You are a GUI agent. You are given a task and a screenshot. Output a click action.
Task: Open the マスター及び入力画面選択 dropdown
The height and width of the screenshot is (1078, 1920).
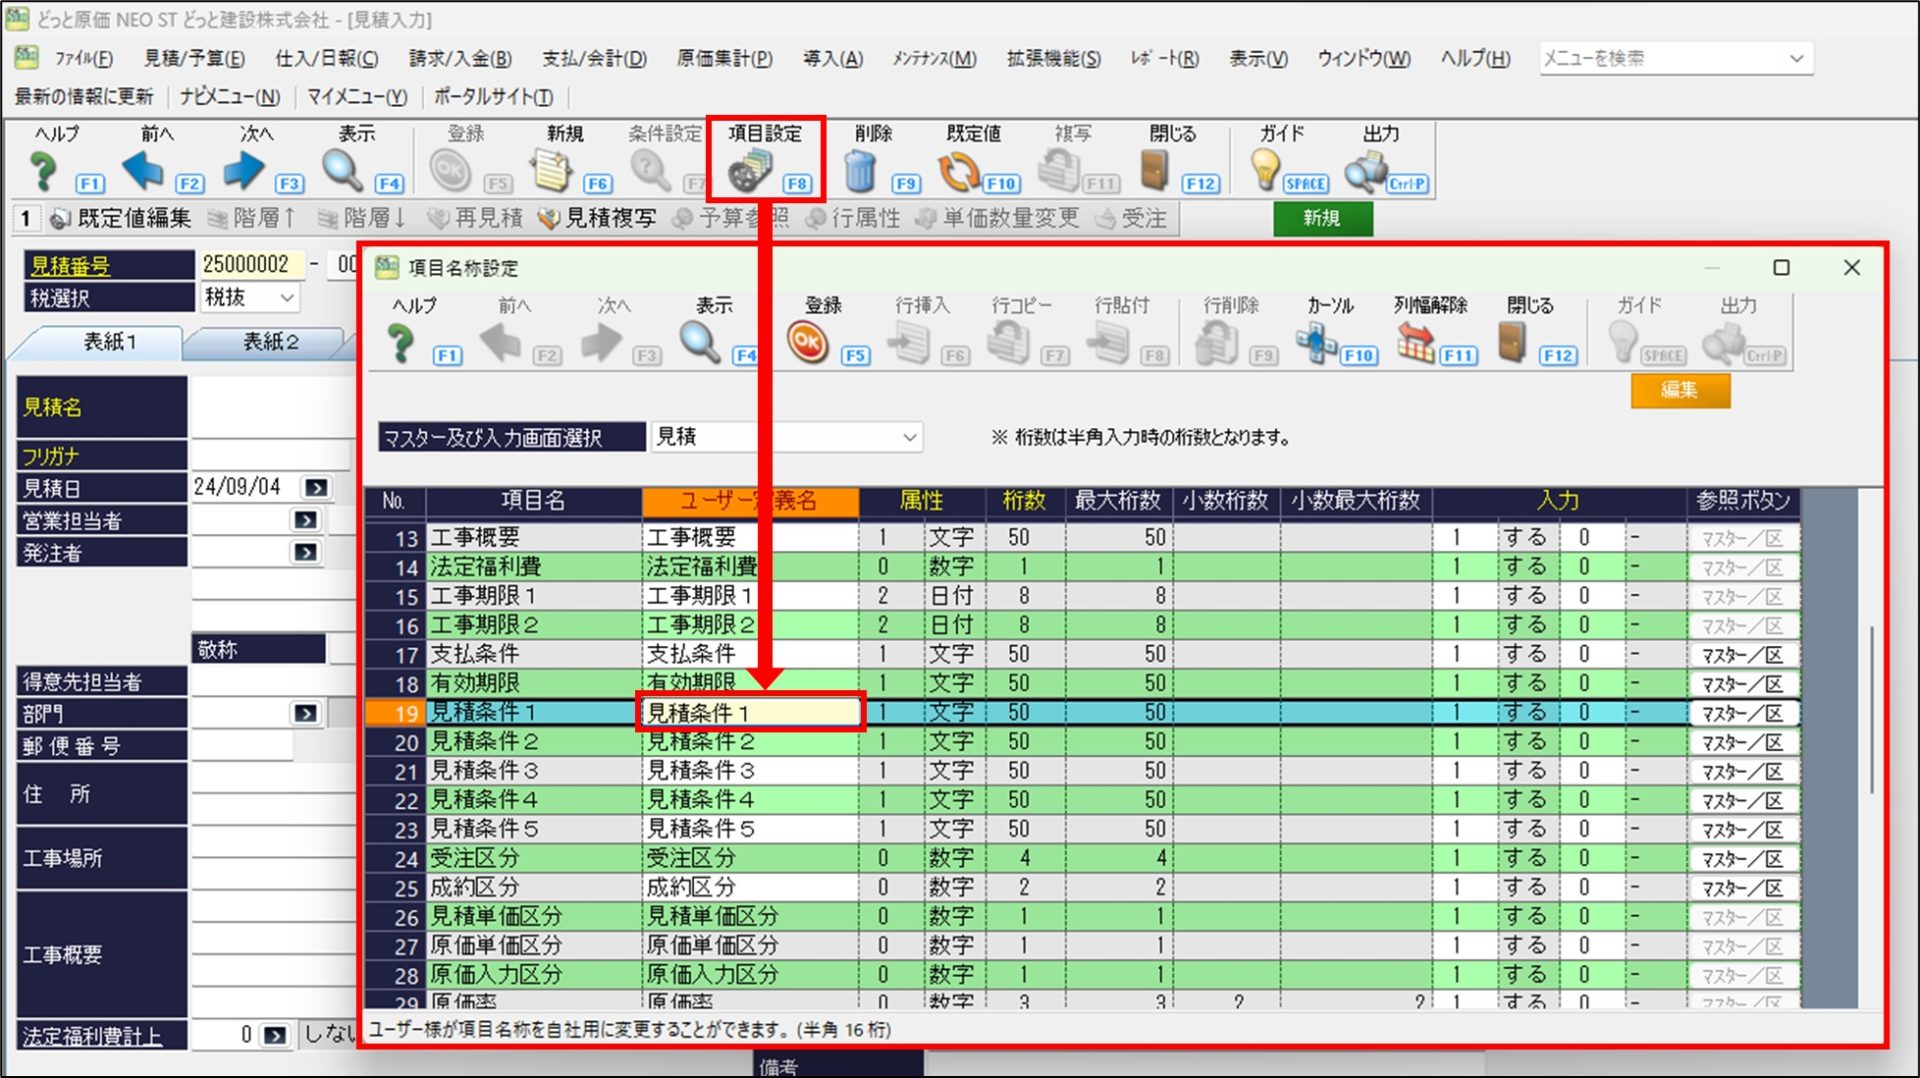(909, 437)
